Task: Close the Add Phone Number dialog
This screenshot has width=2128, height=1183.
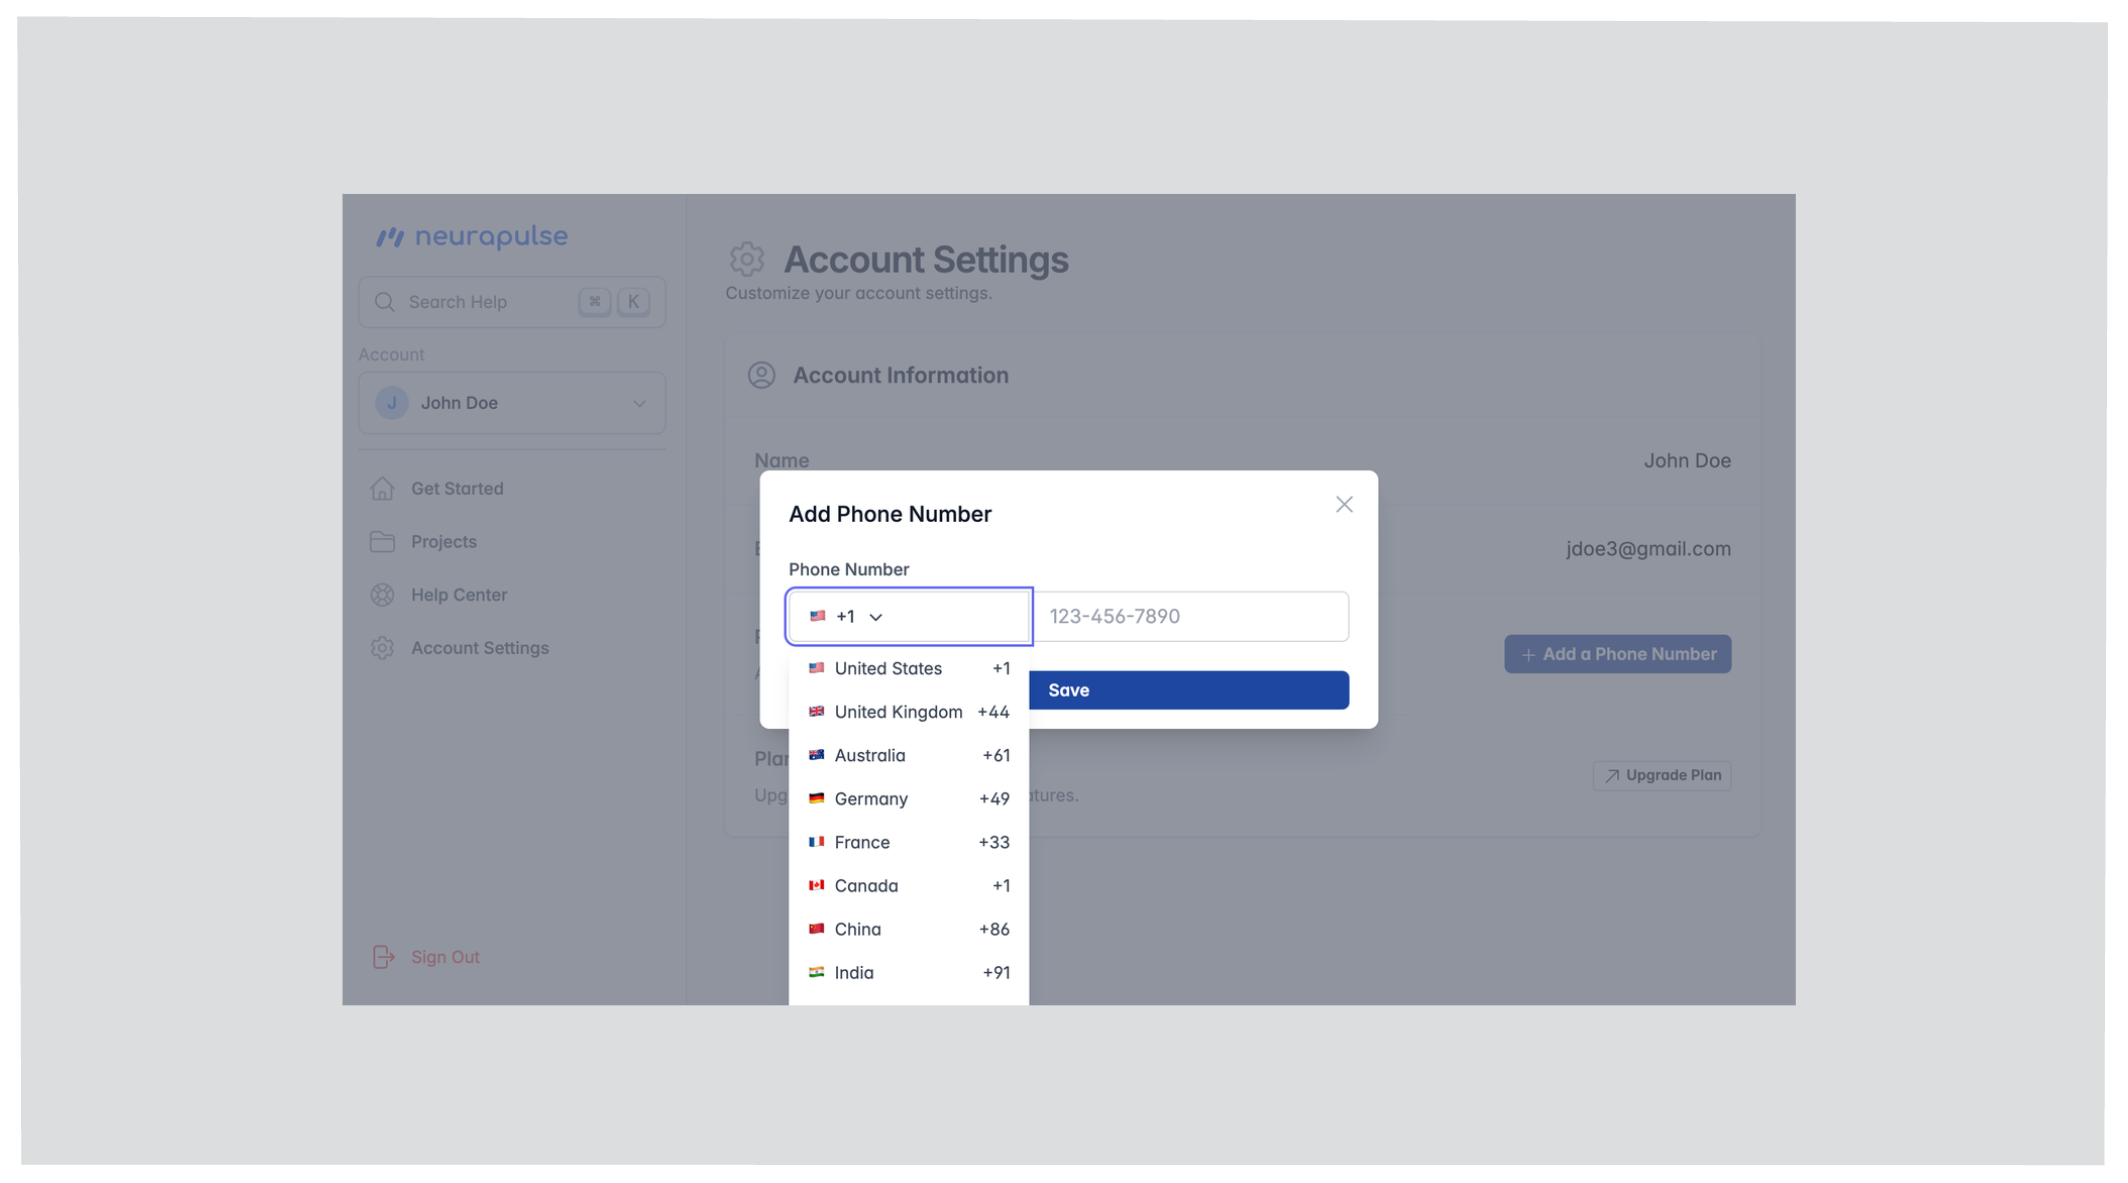Action: click(x=1344, y=505)
